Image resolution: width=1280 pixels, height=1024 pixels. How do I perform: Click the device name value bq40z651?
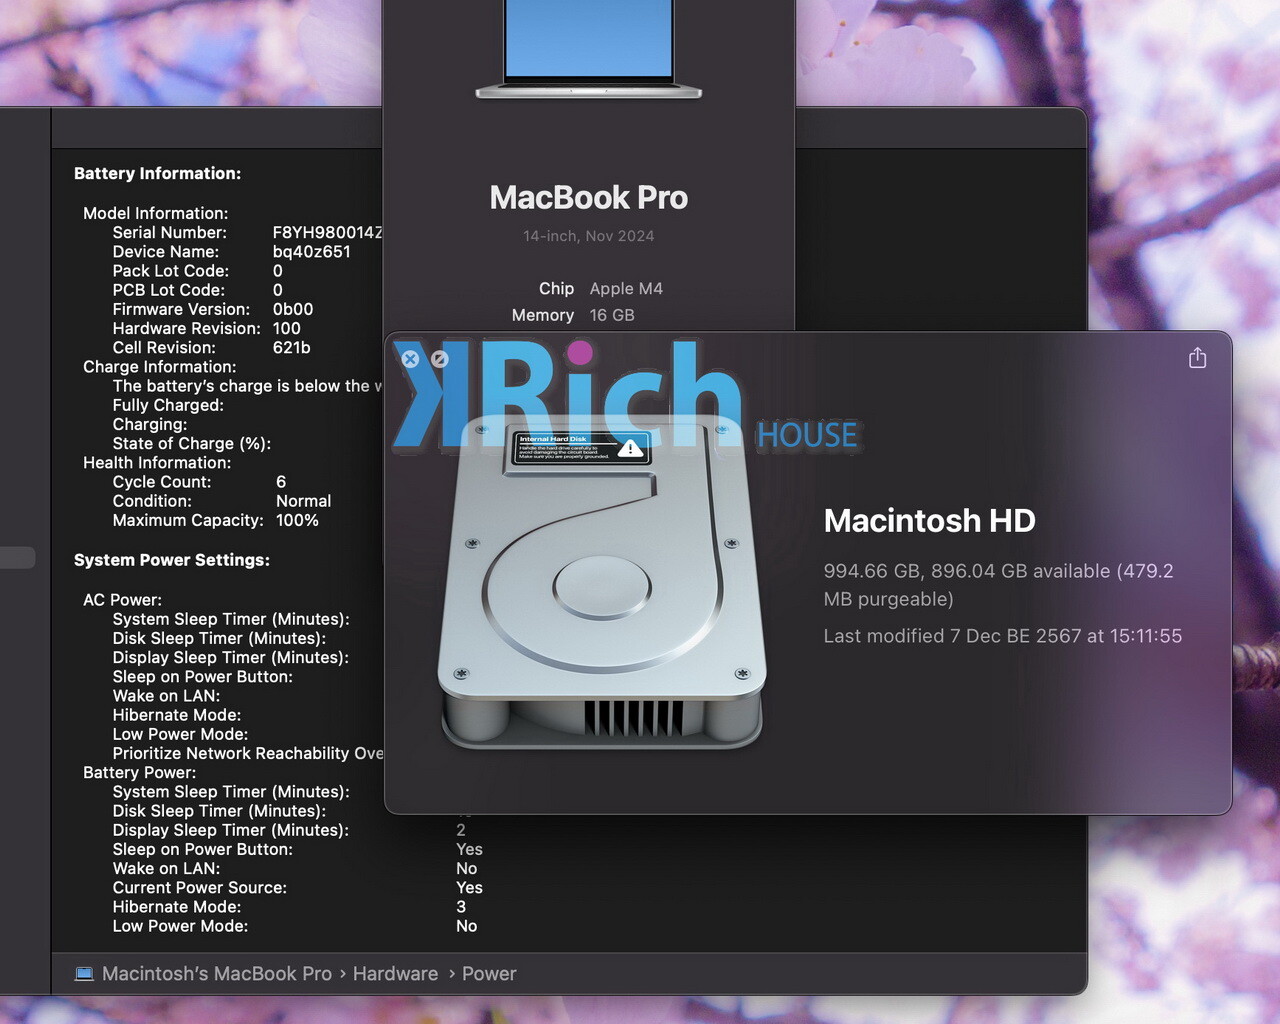312,252
